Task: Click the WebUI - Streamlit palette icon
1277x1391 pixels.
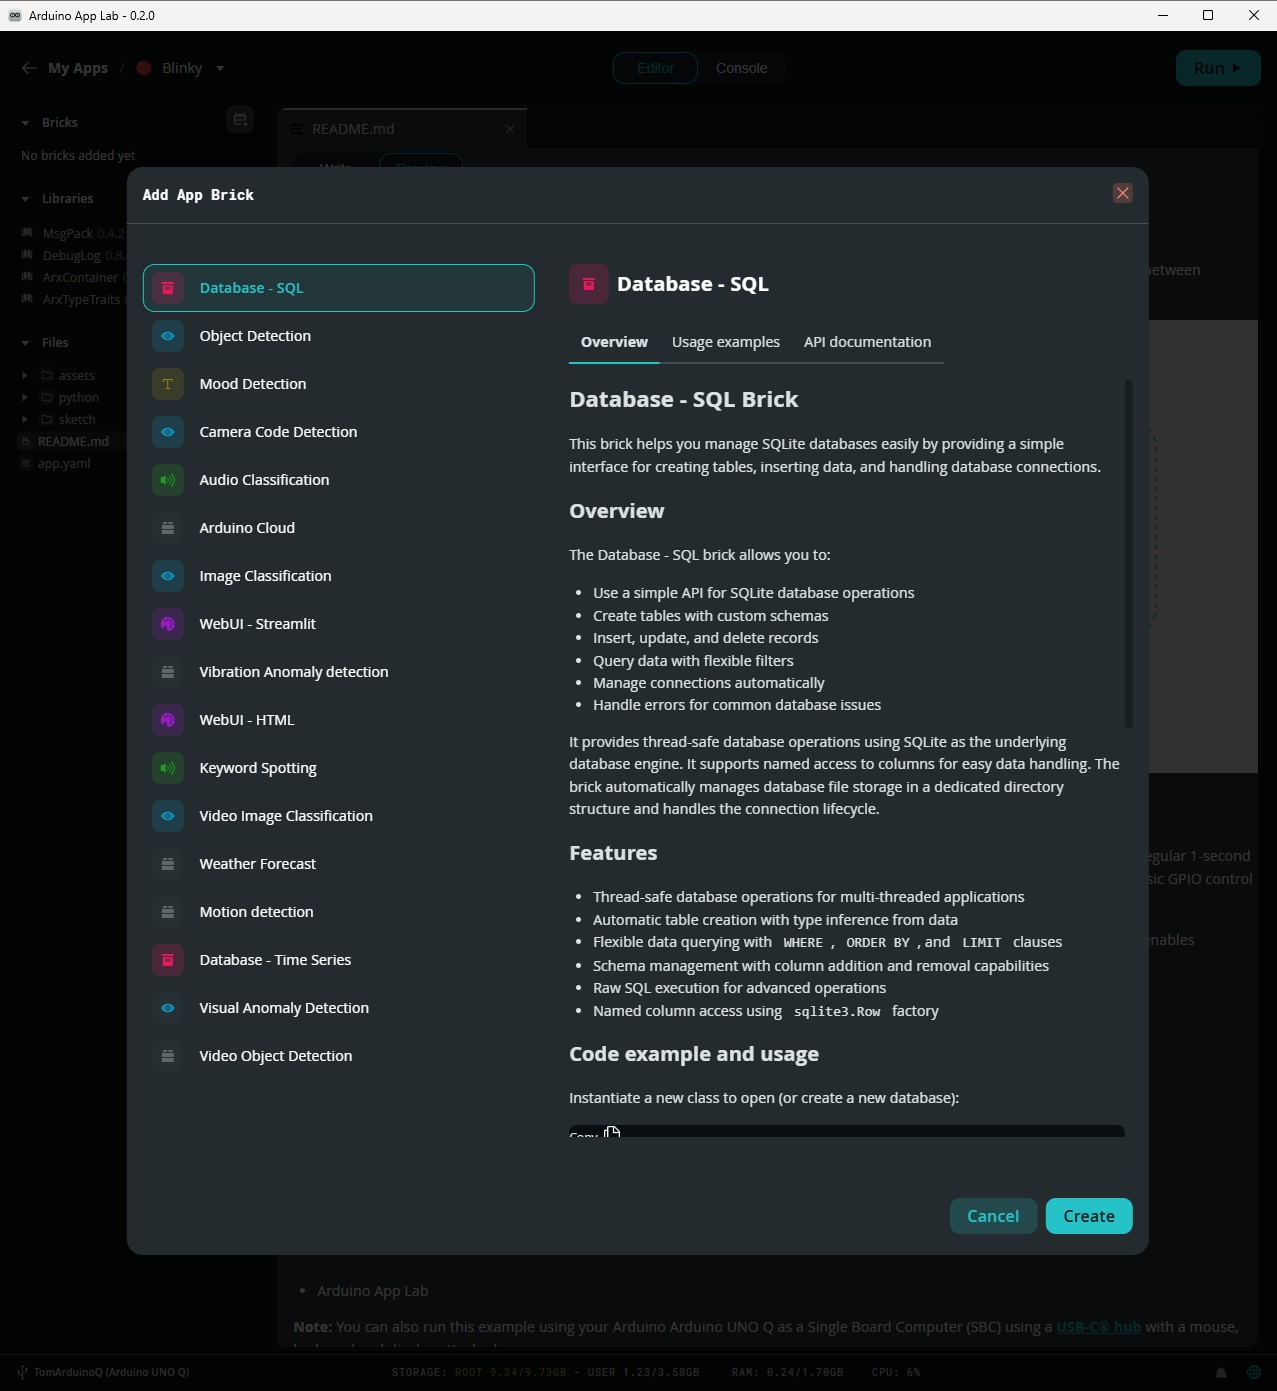Action: point(167,624)
